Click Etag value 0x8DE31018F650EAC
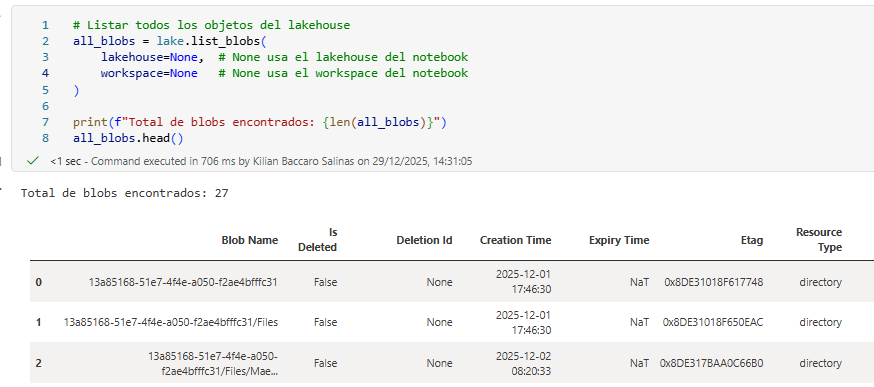The image size is (874, 387). tap(713, 322)
